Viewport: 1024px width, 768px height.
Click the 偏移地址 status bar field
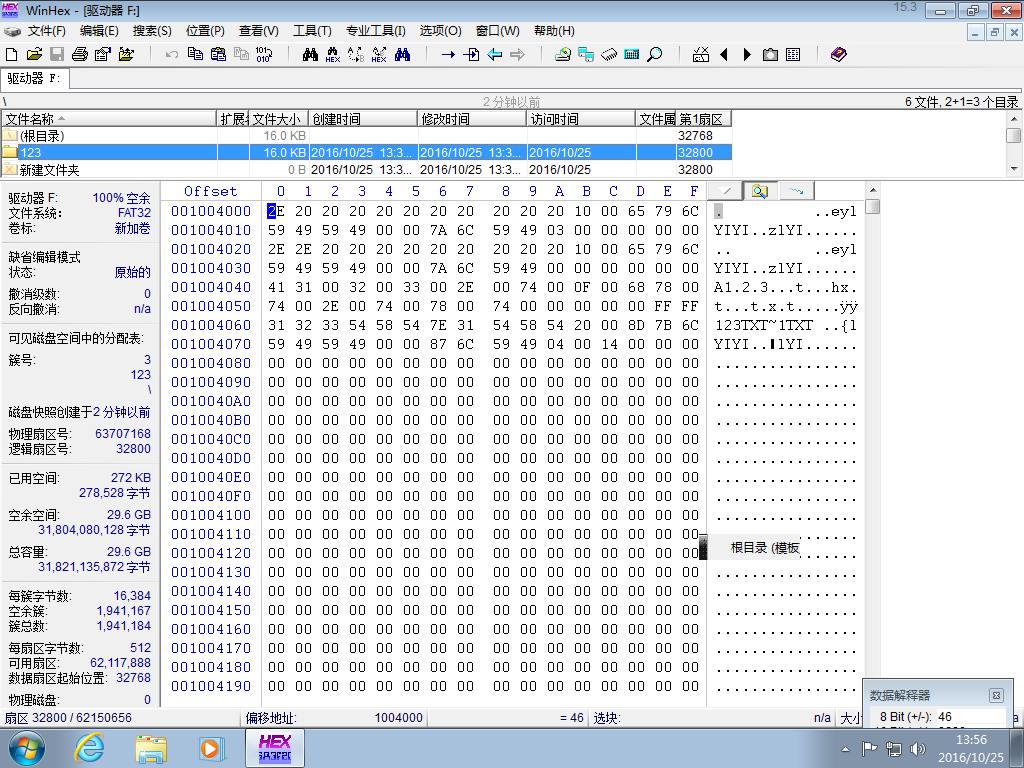click(334, 718)
